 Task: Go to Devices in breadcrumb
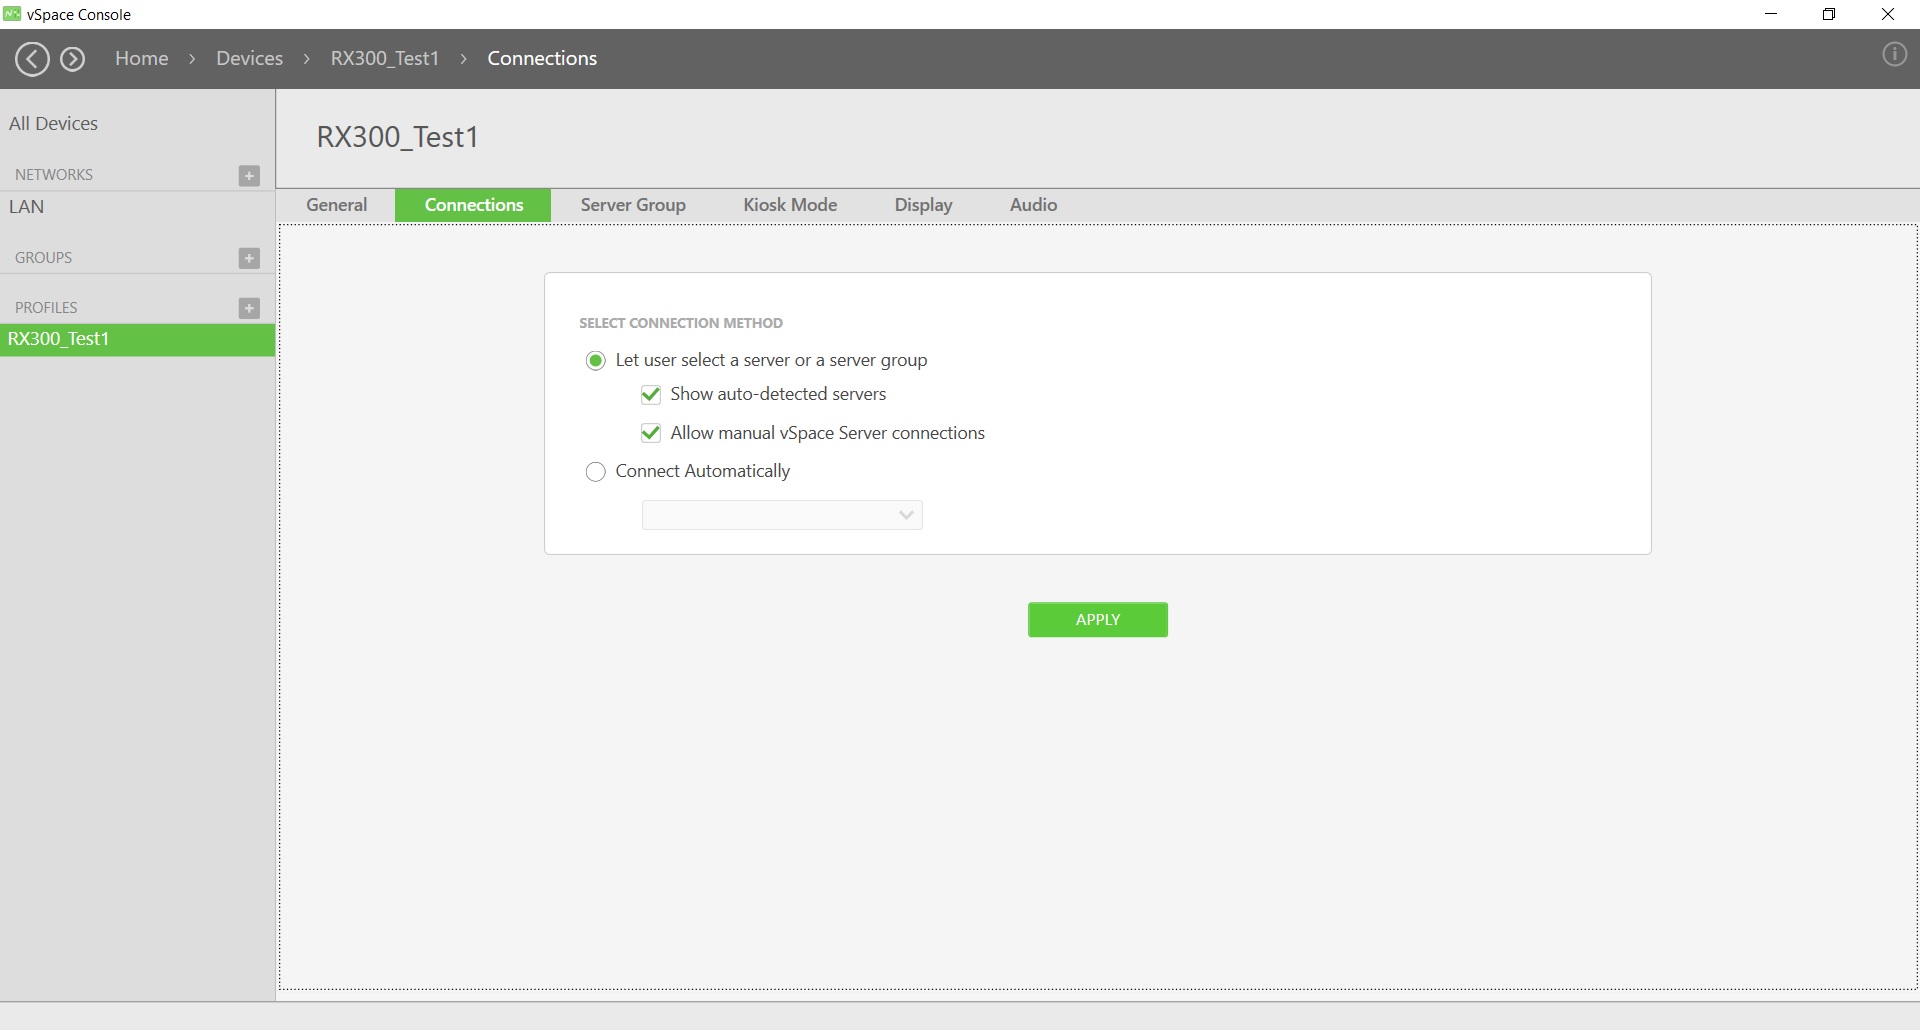click(250, 59)
